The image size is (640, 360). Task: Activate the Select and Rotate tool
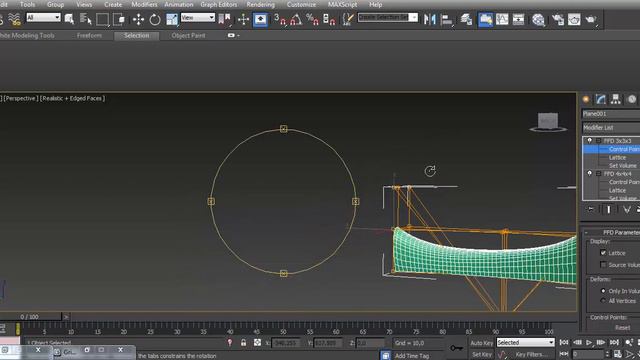155,19
